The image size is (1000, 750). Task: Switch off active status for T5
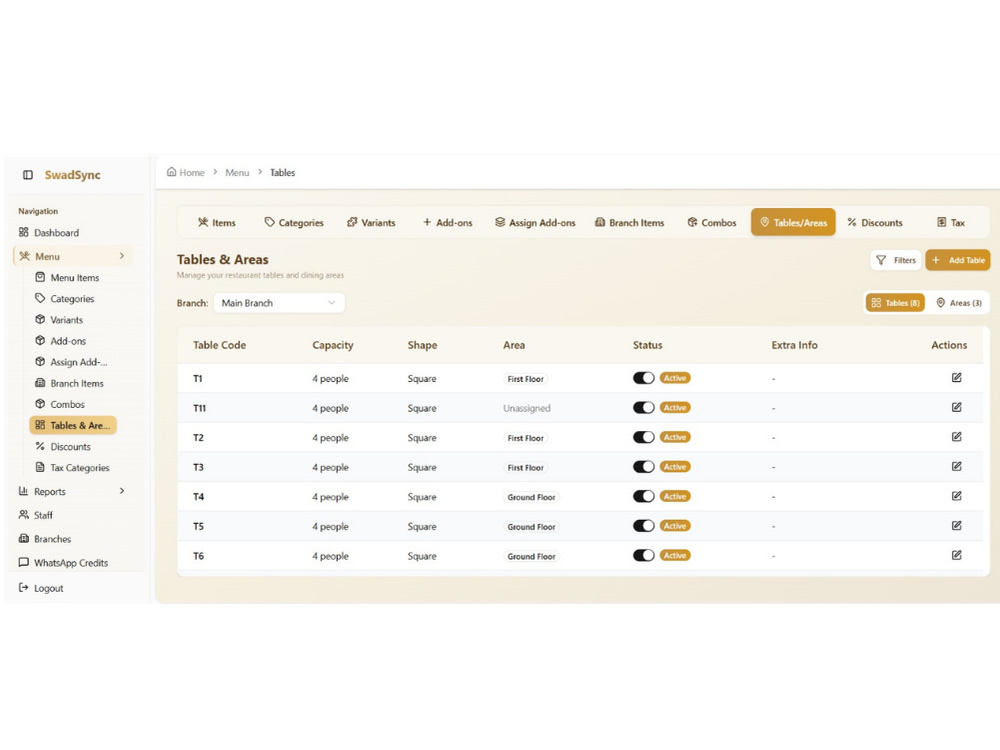click(x=643, y=526)
